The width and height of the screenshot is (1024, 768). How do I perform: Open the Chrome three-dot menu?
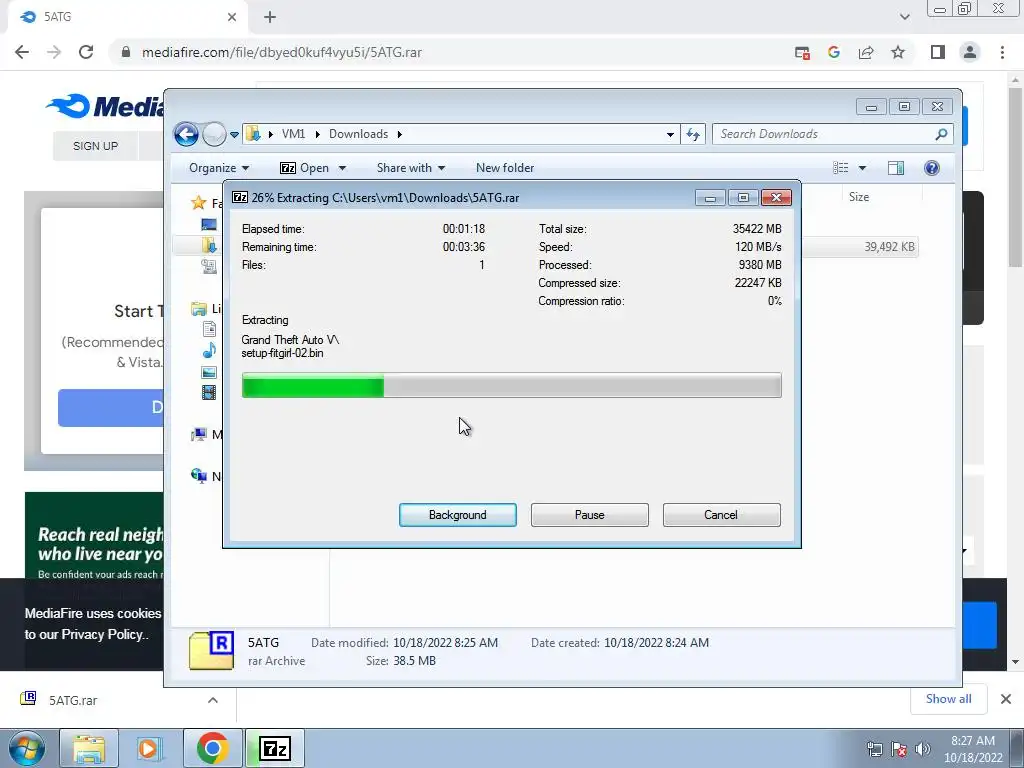(1002, 52)
